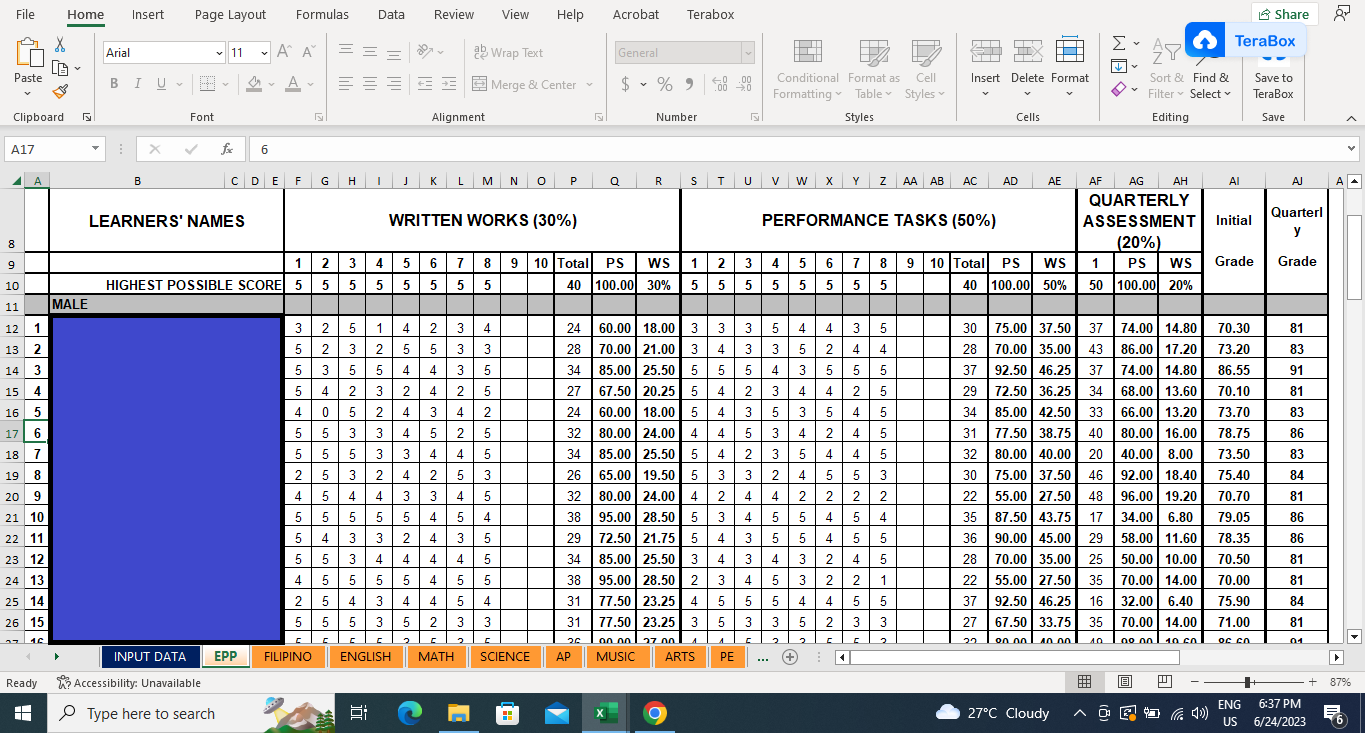Select the Format Painter brush
This screenshot has height=733, width=1365.
60,92
